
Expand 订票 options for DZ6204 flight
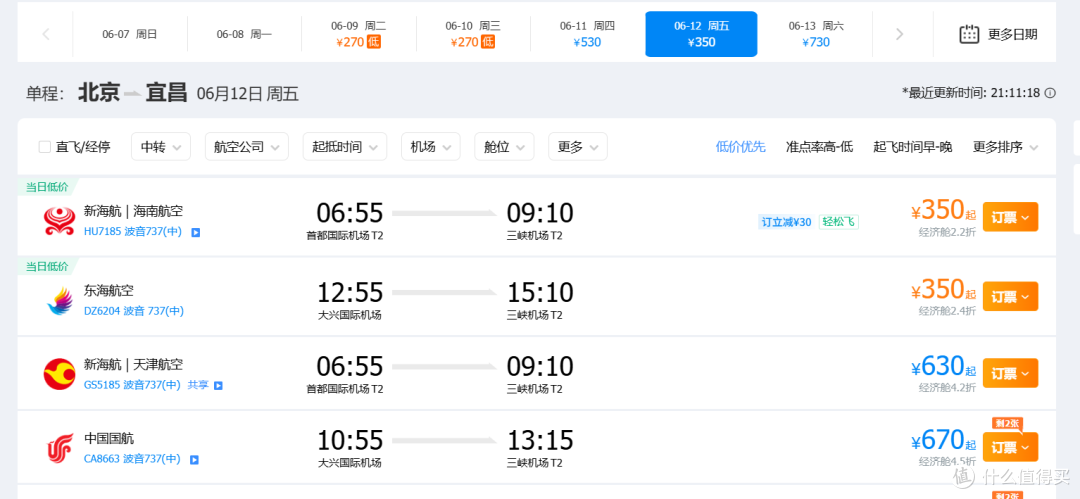[x=1010, y=296]
